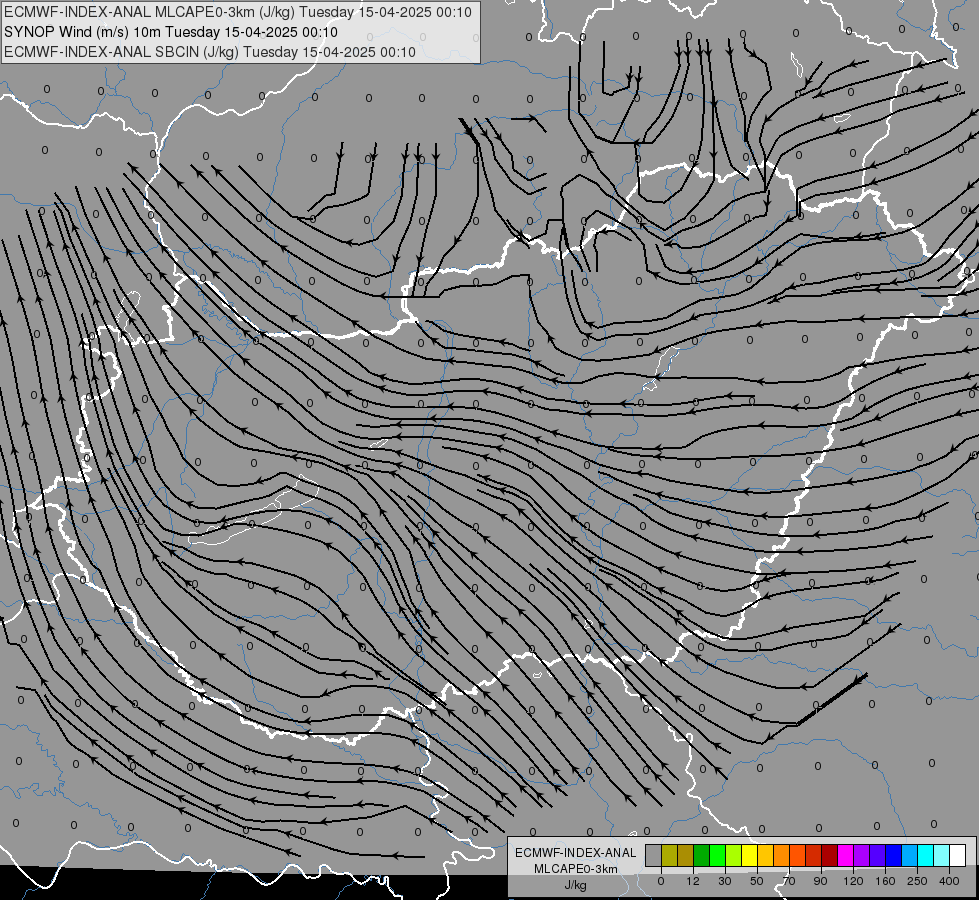Click the olive-yellow swatch next to the gray swatch
This screenshot has width=979, height=900.
[x=669, y=856]
